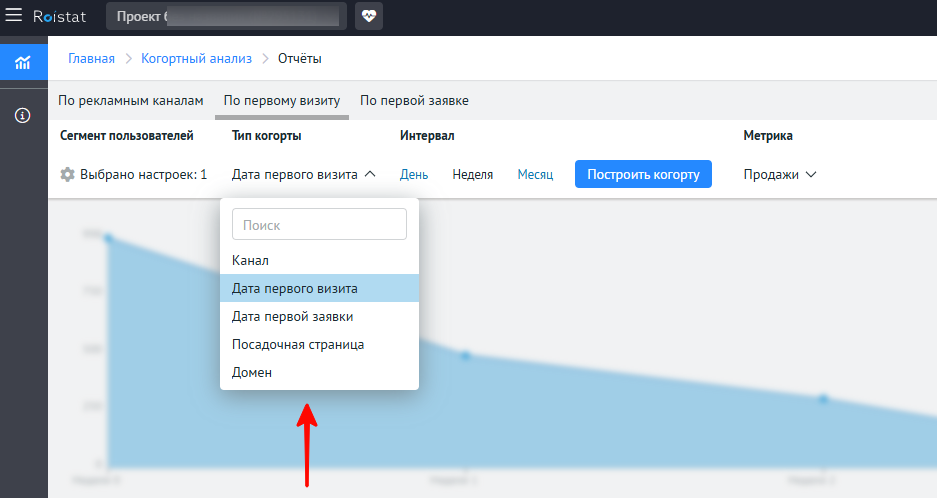Switch to По рекламным каналам tab
Screen dimensions: 937x498
[131, 101]
